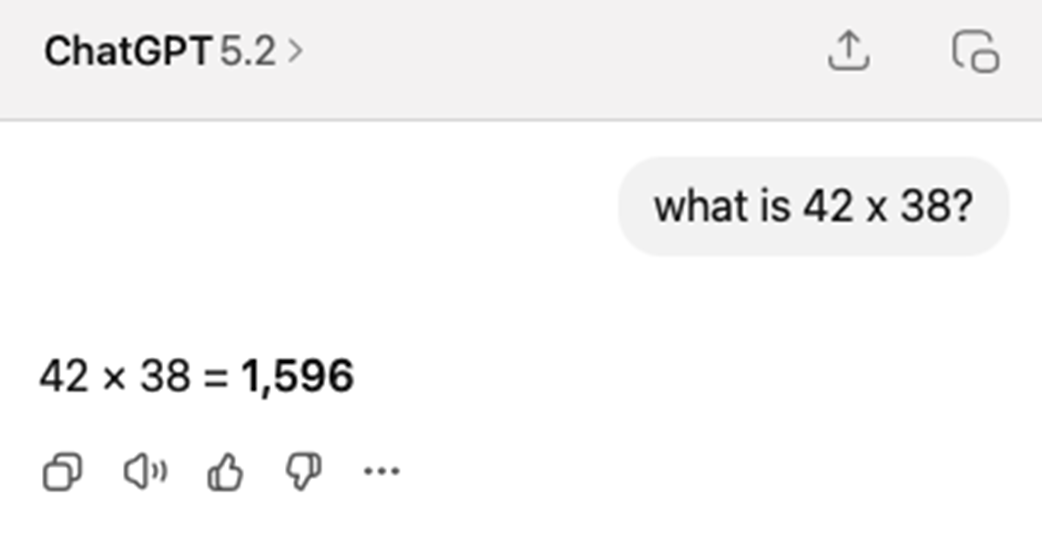Copy the 42 × 38 response
The height and width of the screenshot is (537, 1042).
[62, 471]
